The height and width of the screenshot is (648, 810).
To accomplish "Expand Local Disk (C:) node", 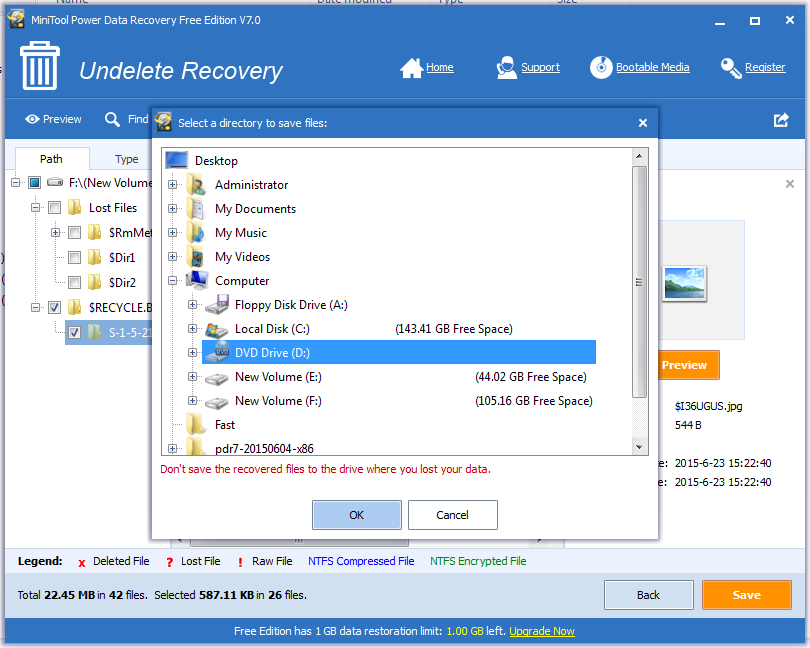I will pos(192,329).
